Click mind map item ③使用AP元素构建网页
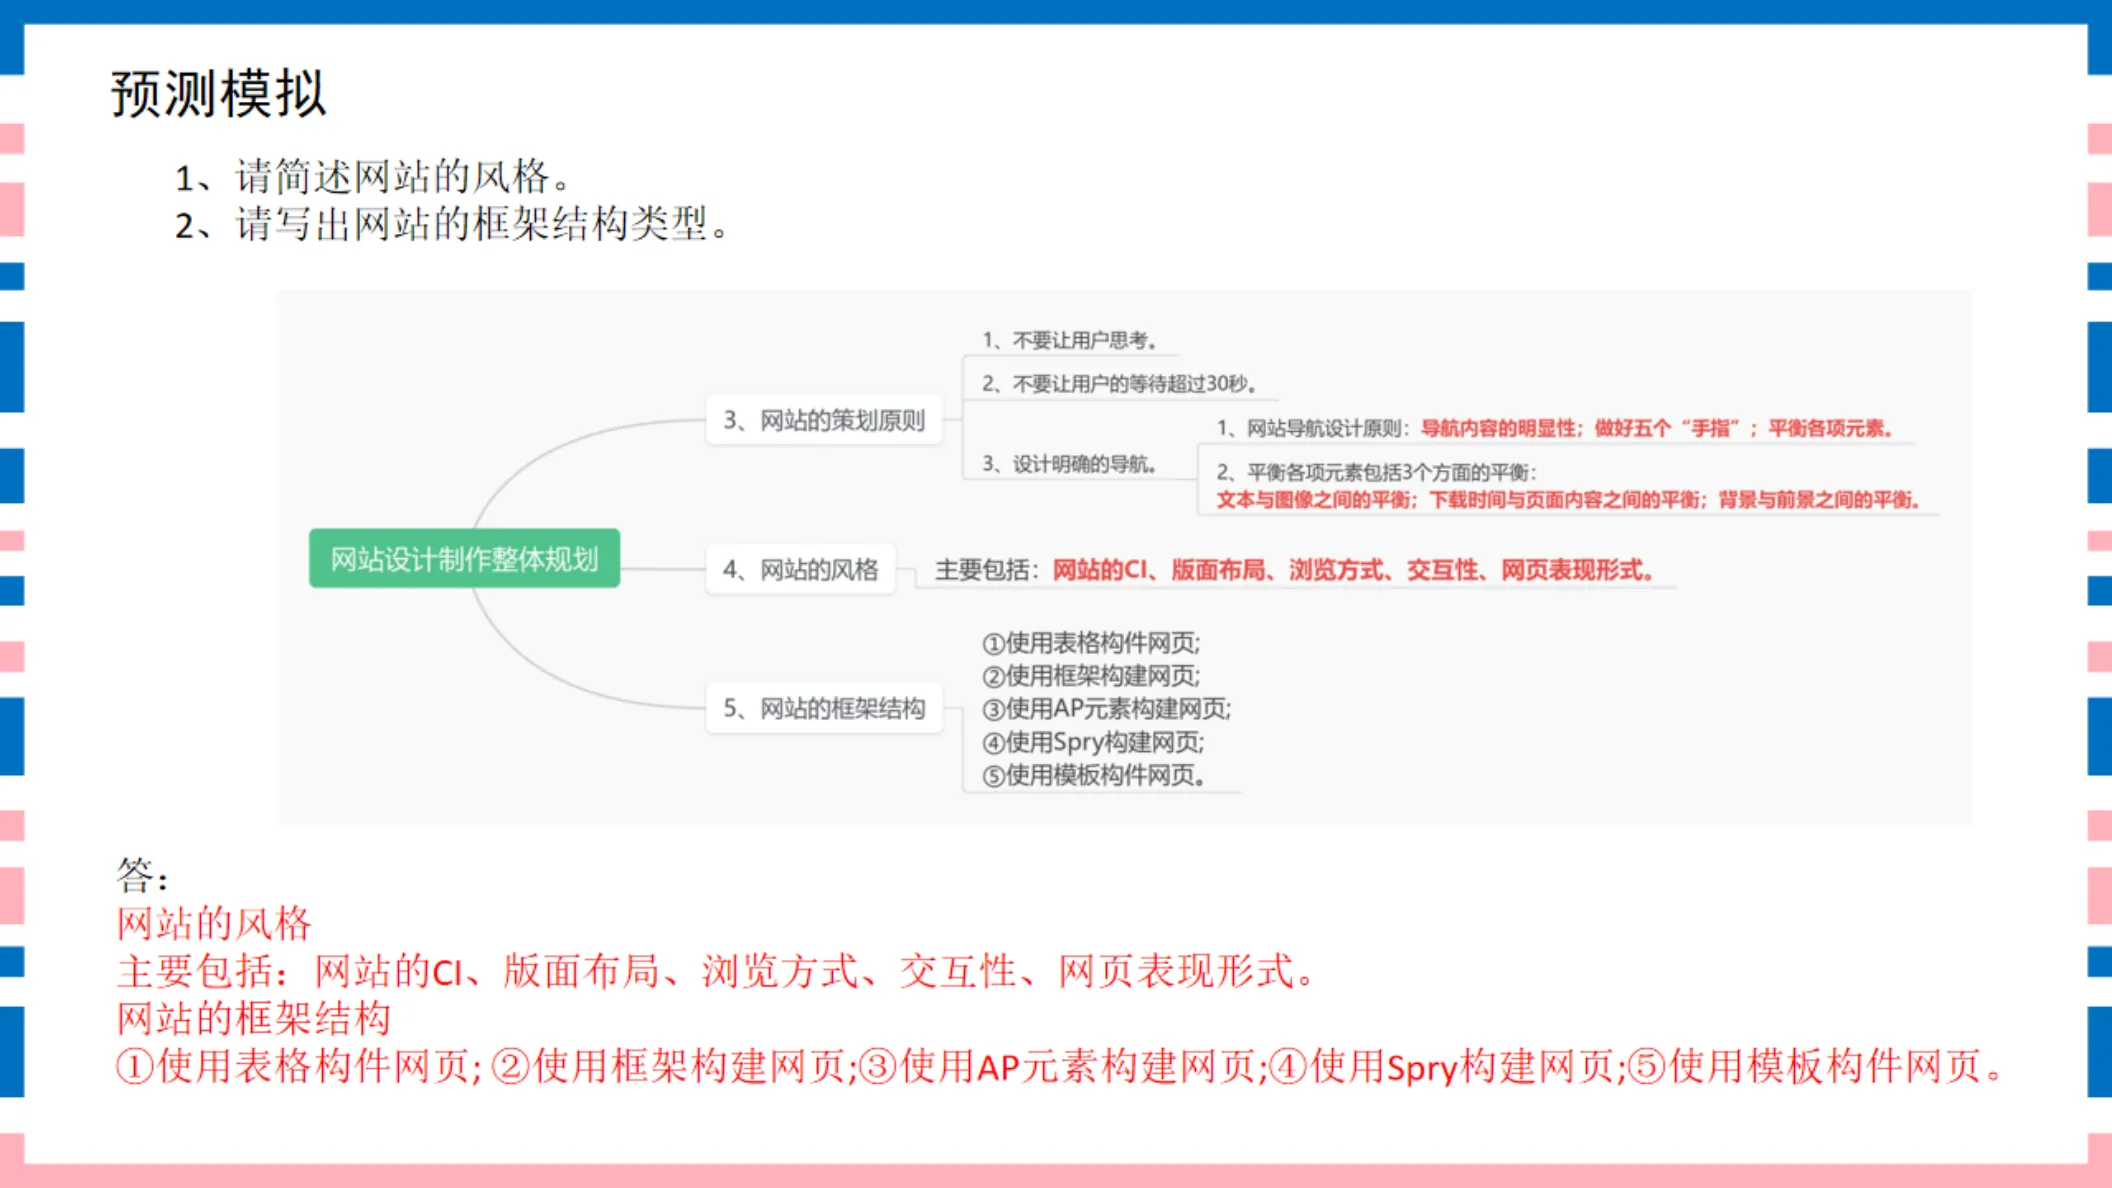 coord(1106,708)
